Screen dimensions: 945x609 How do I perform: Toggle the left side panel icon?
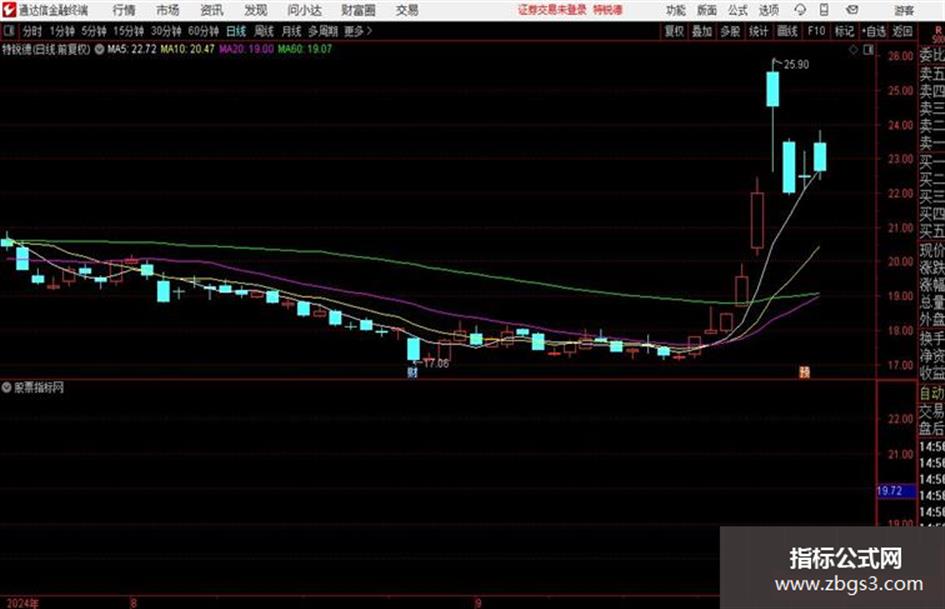(9, 30)
